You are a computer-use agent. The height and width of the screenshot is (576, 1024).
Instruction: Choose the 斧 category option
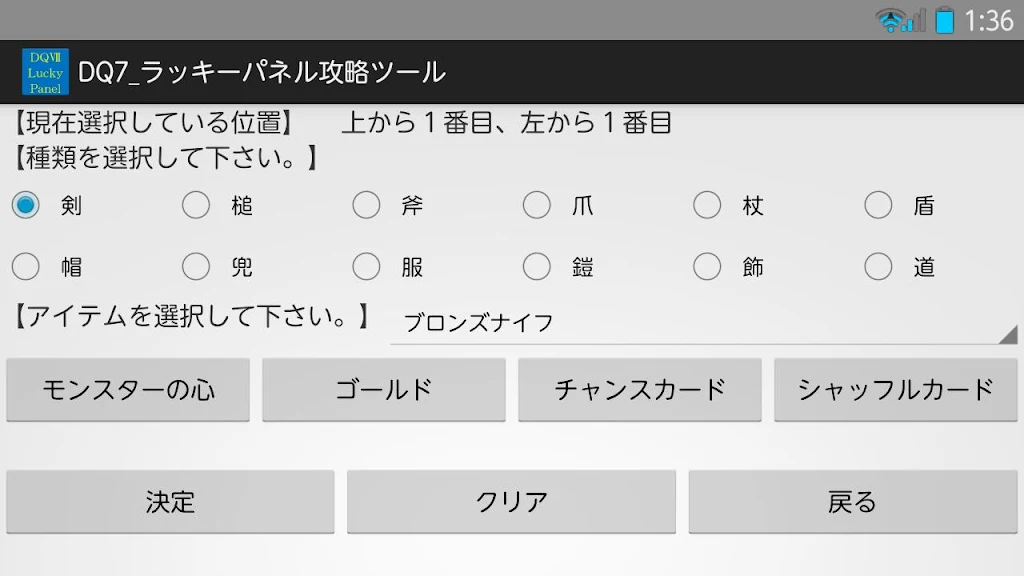366,206
